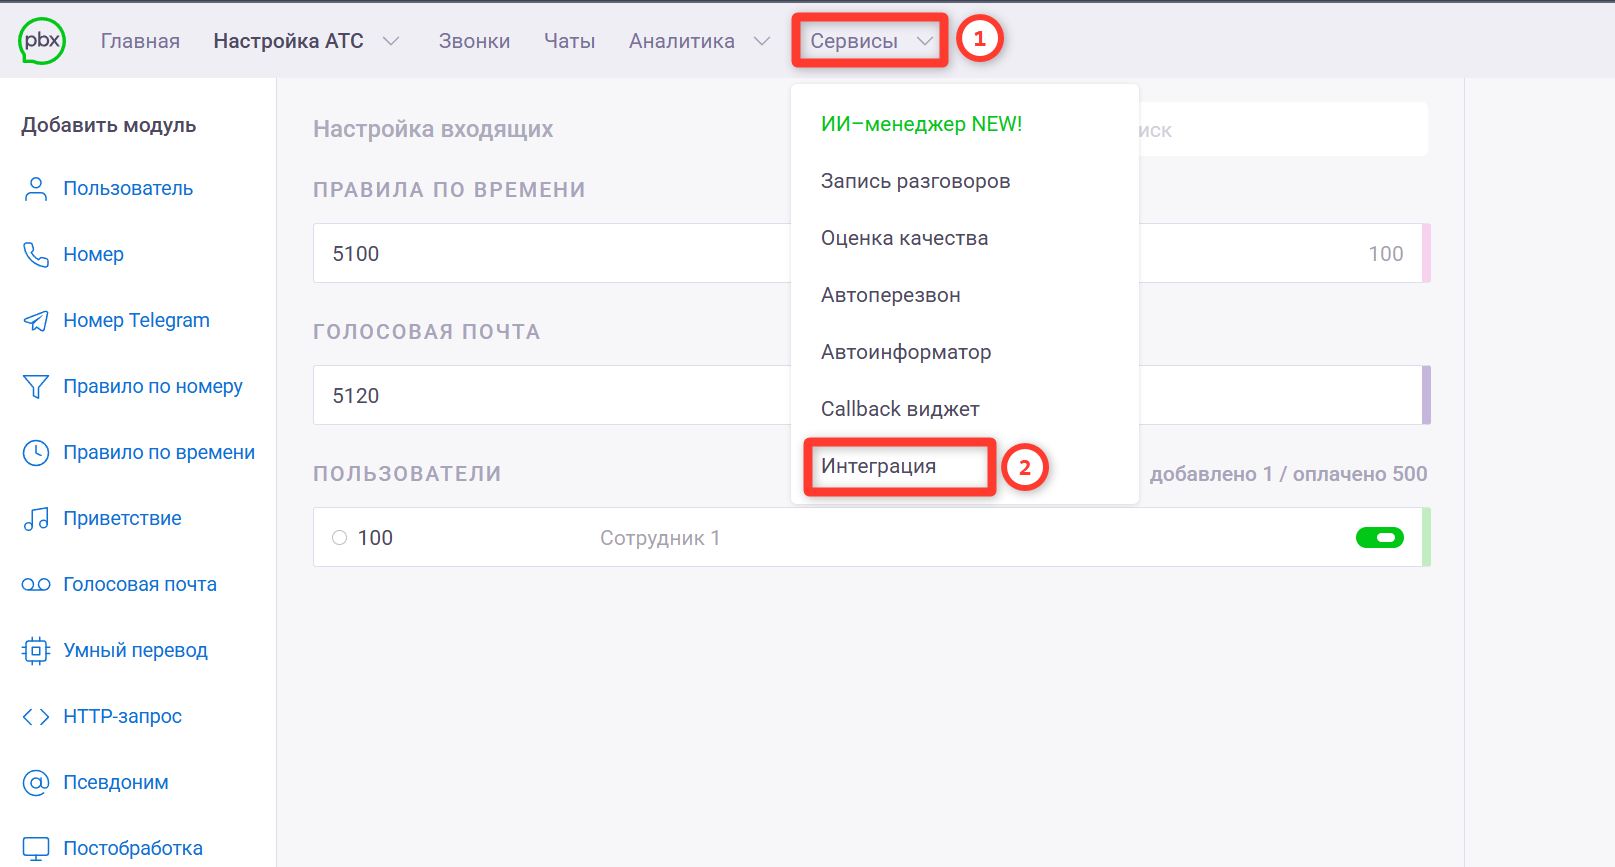Click the chip icon for Умный перевод
This screenshot has height=867, width=1615.
36,651
